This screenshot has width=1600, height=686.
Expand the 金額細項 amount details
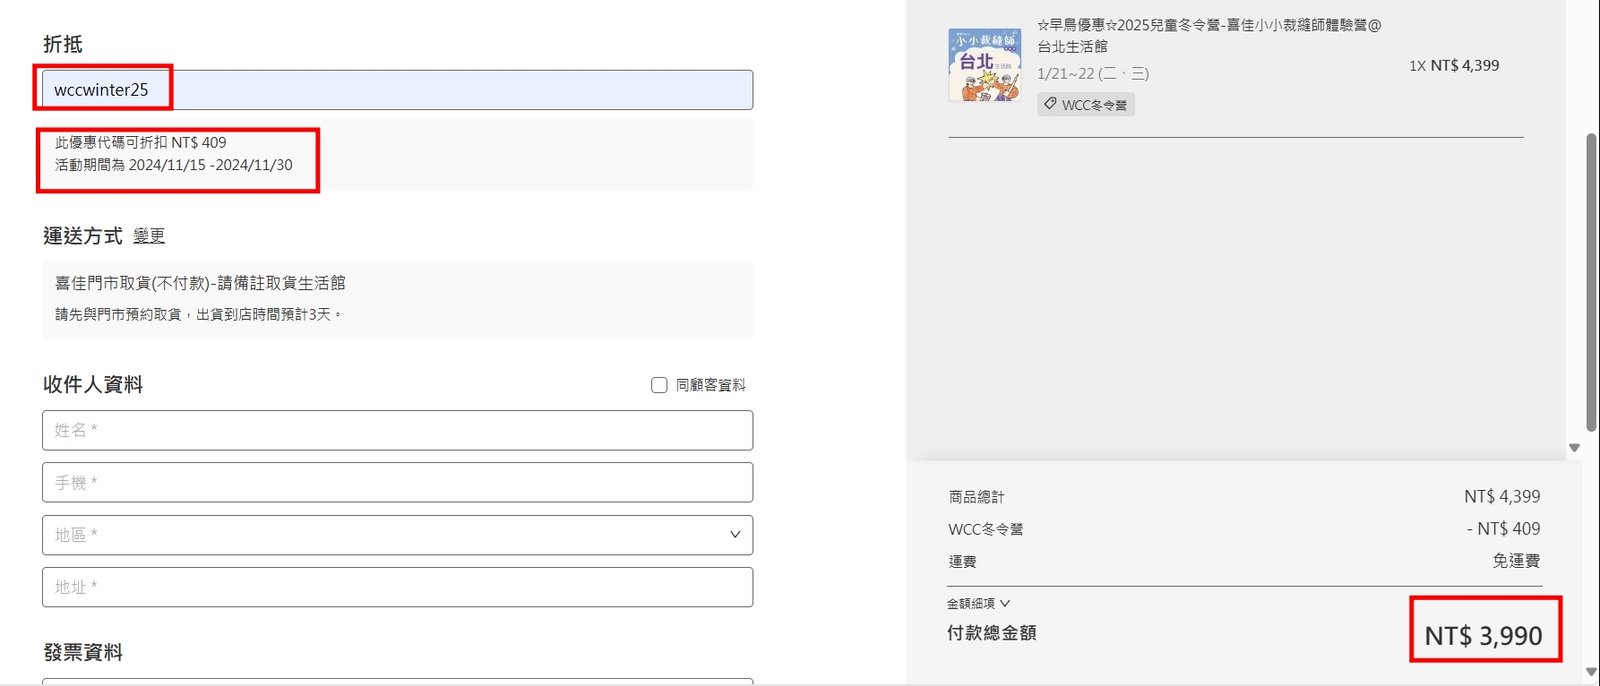978,603
